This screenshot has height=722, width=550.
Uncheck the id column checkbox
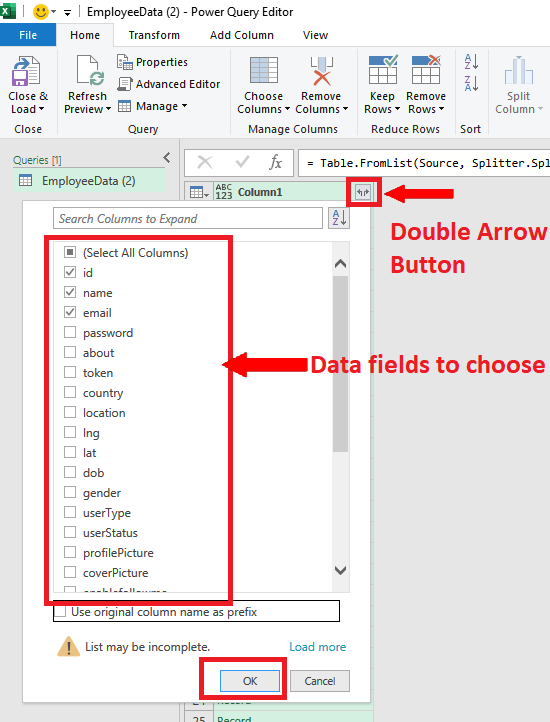(x=70, y=272)
